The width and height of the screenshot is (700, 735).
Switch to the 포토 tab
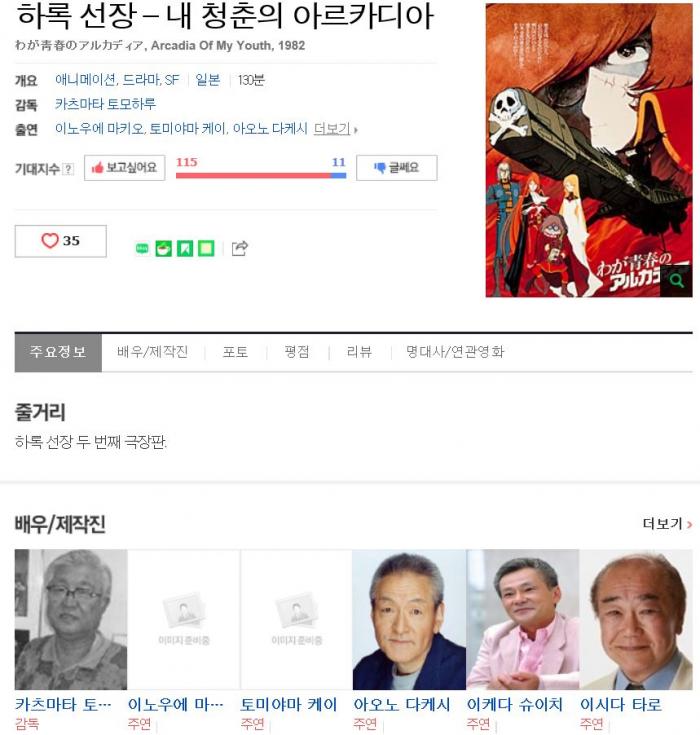[235, 352]
